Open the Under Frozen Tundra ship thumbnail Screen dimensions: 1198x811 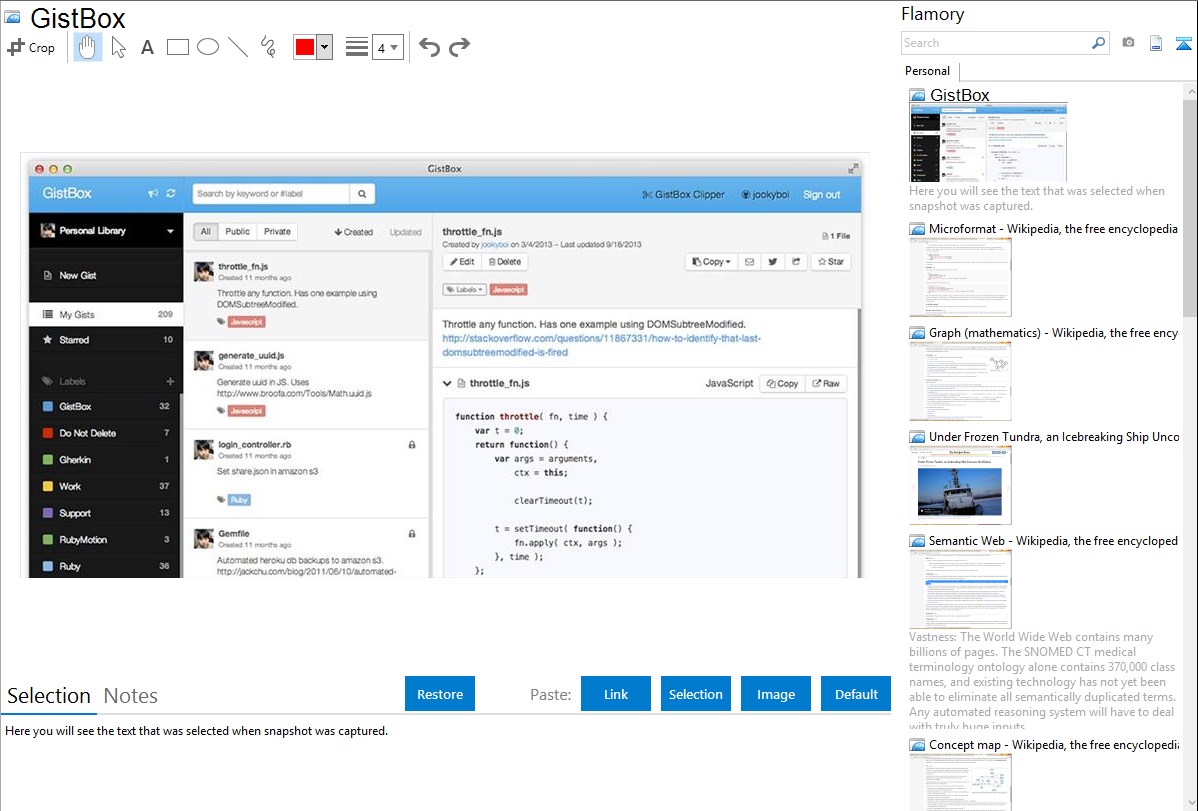(960, 485)
